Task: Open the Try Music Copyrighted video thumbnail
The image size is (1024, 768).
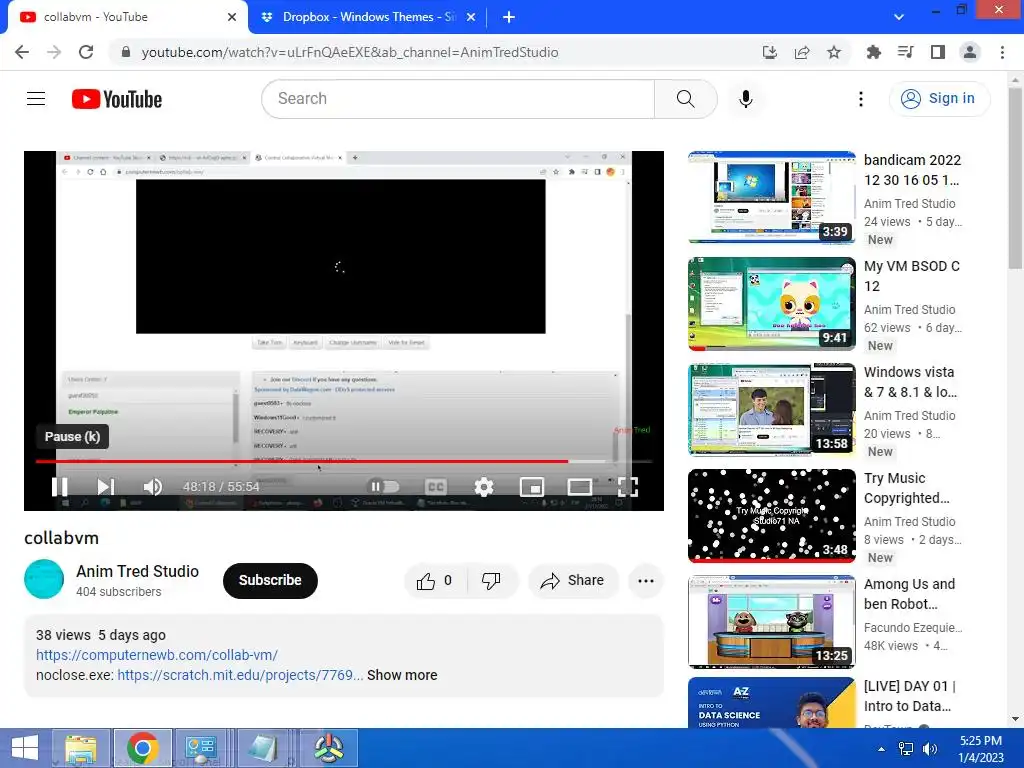Action: coord(771,515)
